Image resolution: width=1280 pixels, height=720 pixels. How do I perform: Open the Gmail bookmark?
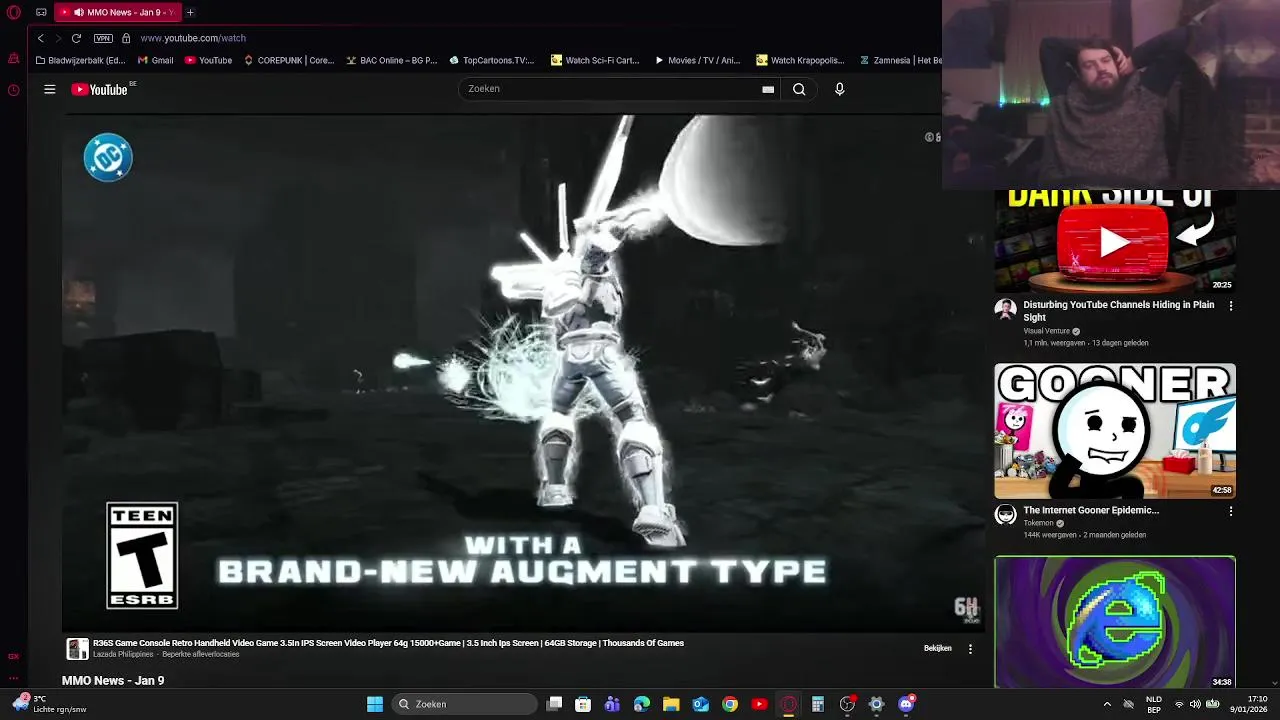[x=156, y=60]
